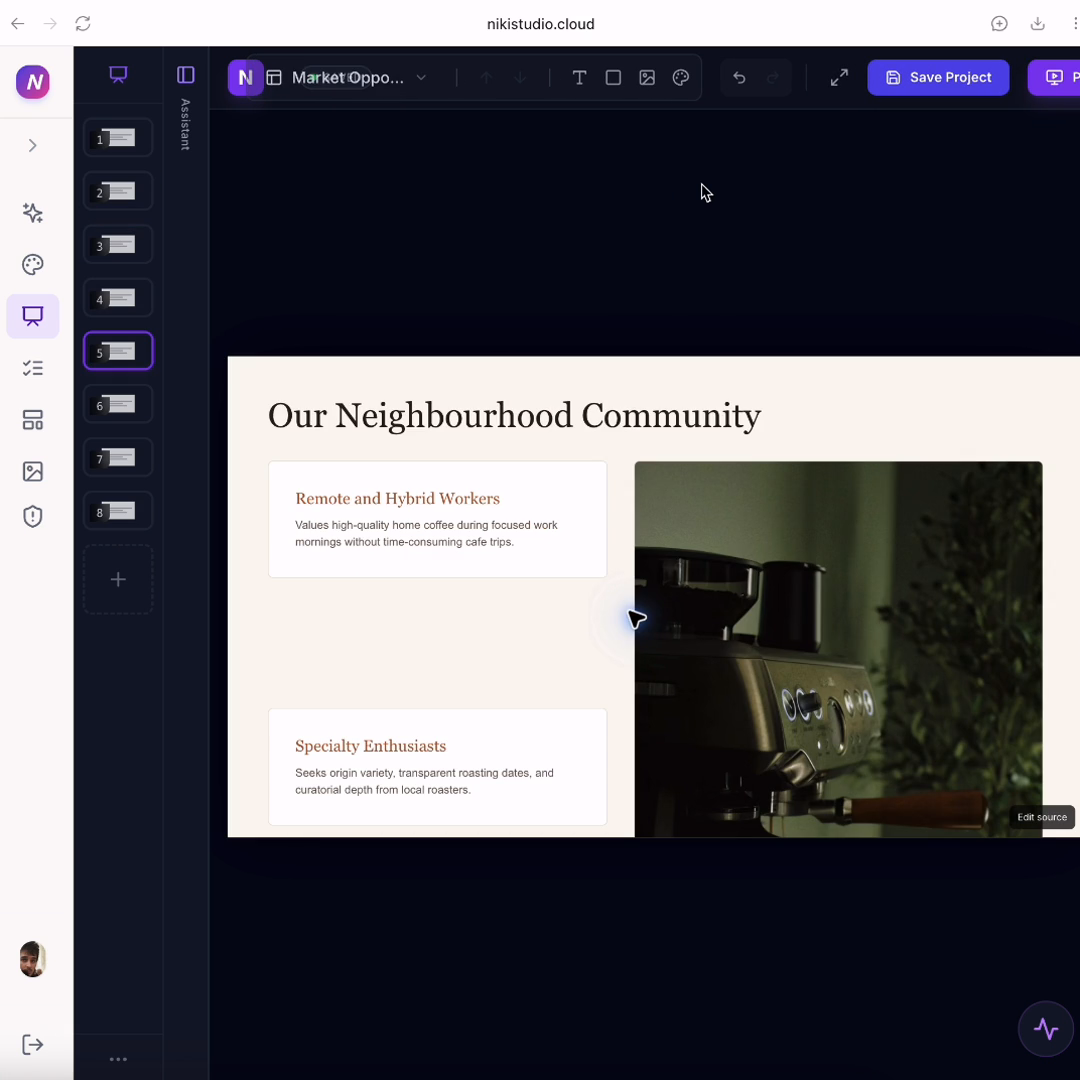
Task: Select slide 3 thumbnail
Action: coord(118,245)
